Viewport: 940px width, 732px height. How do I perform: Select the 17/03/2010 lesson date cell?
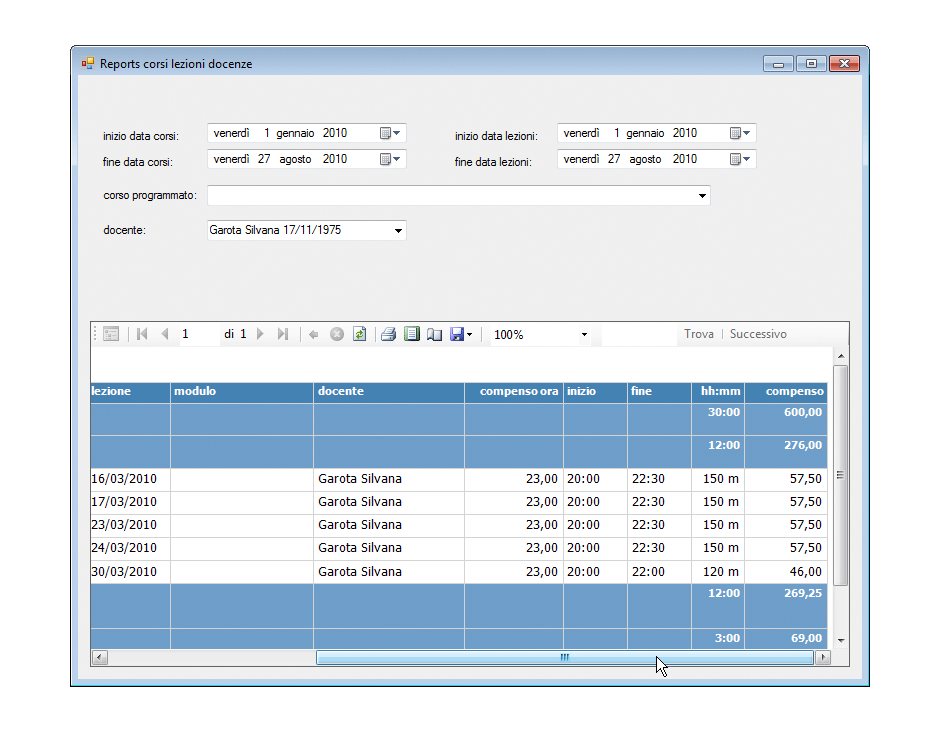point(130,502)
